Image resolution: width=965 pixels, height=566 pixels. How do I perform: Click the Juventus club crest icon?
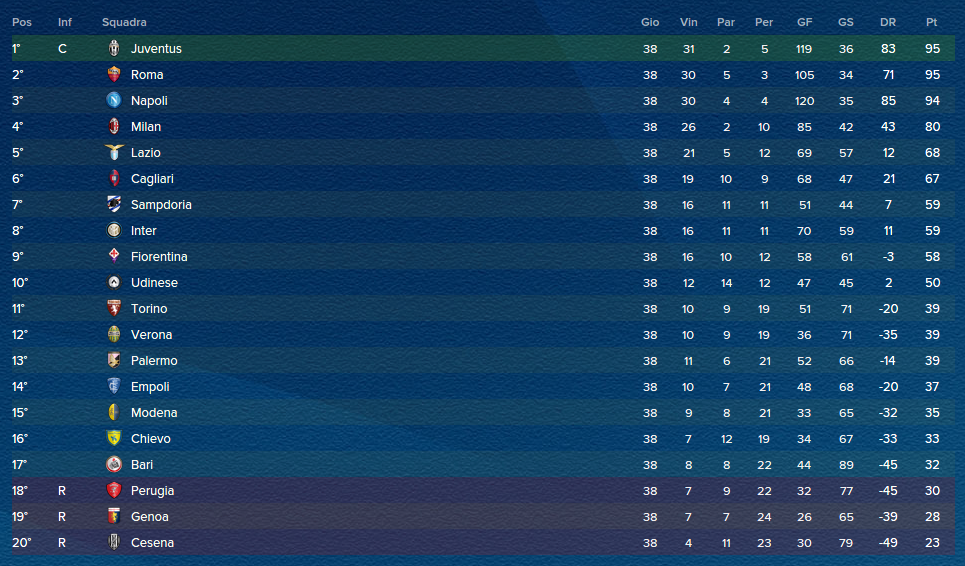[114, 49]
